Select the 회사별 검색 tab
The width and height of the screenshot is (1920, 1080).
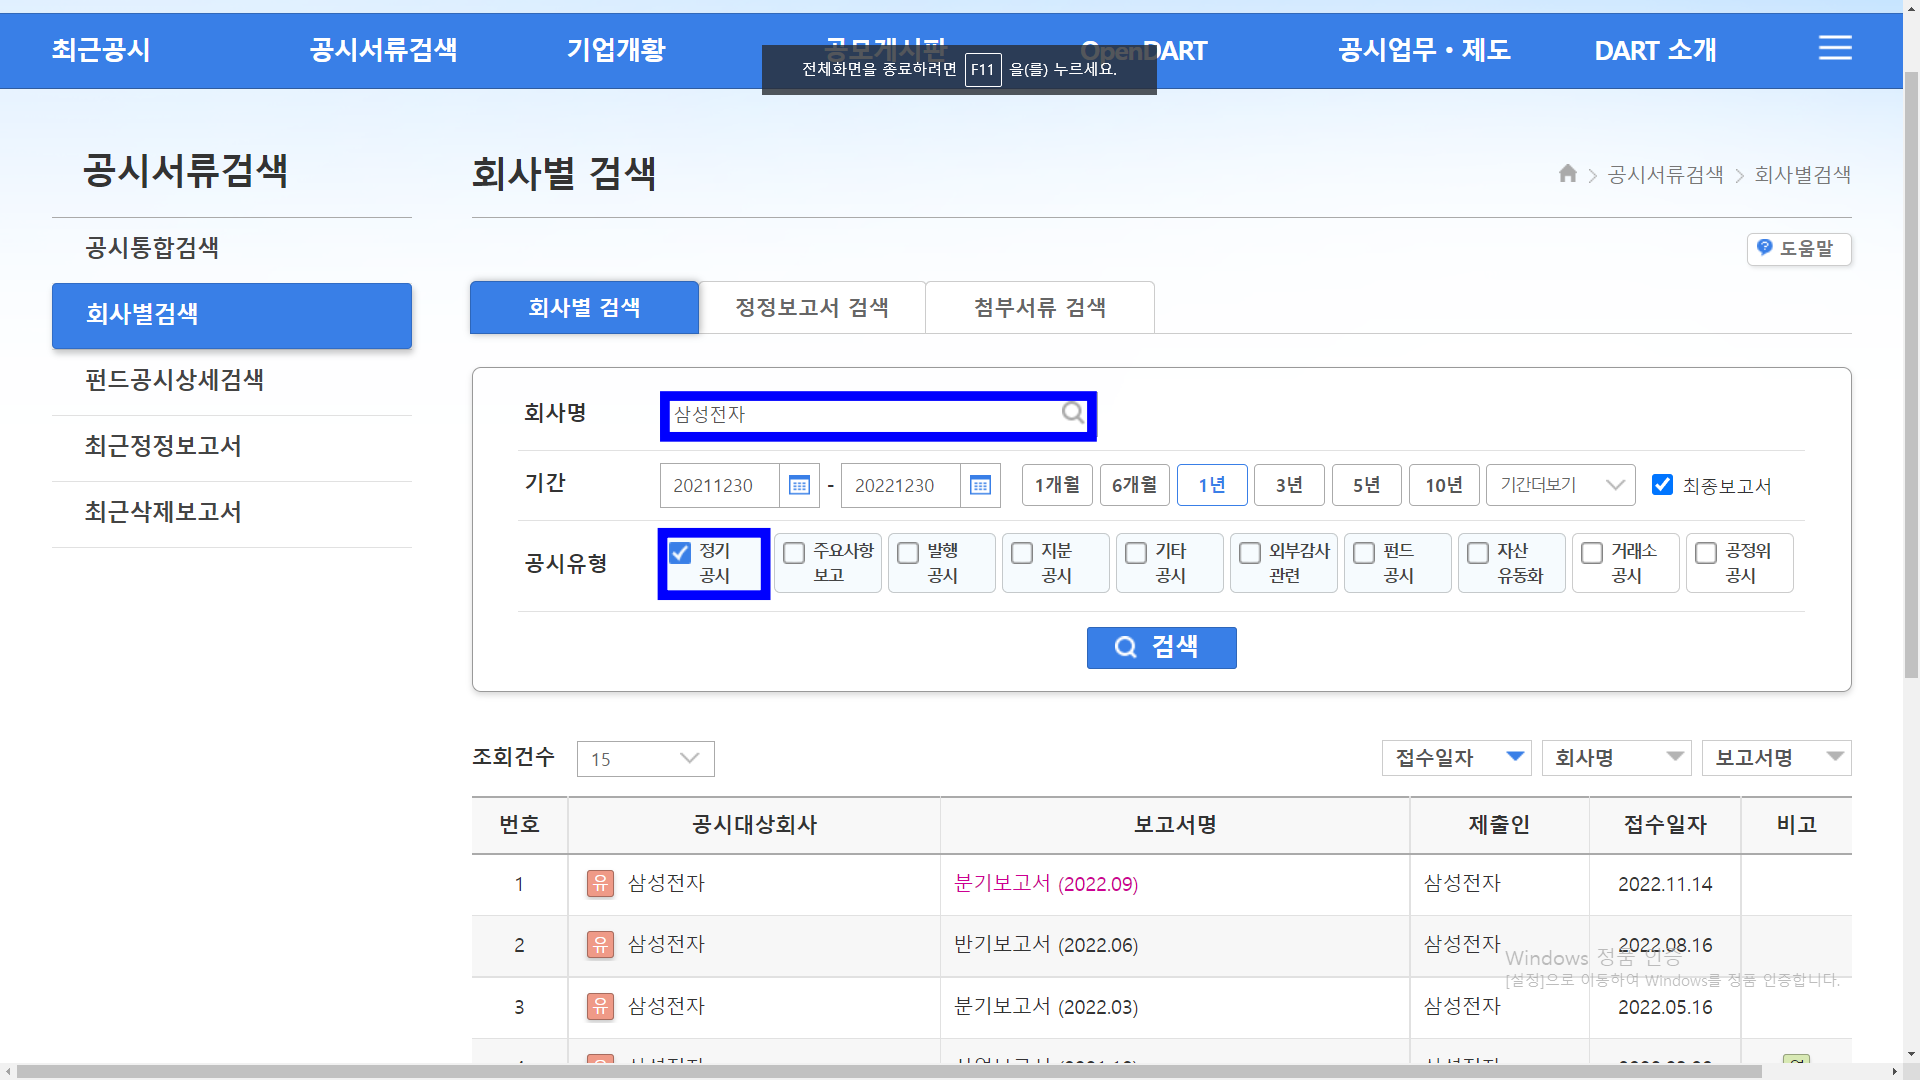[584, 307]
